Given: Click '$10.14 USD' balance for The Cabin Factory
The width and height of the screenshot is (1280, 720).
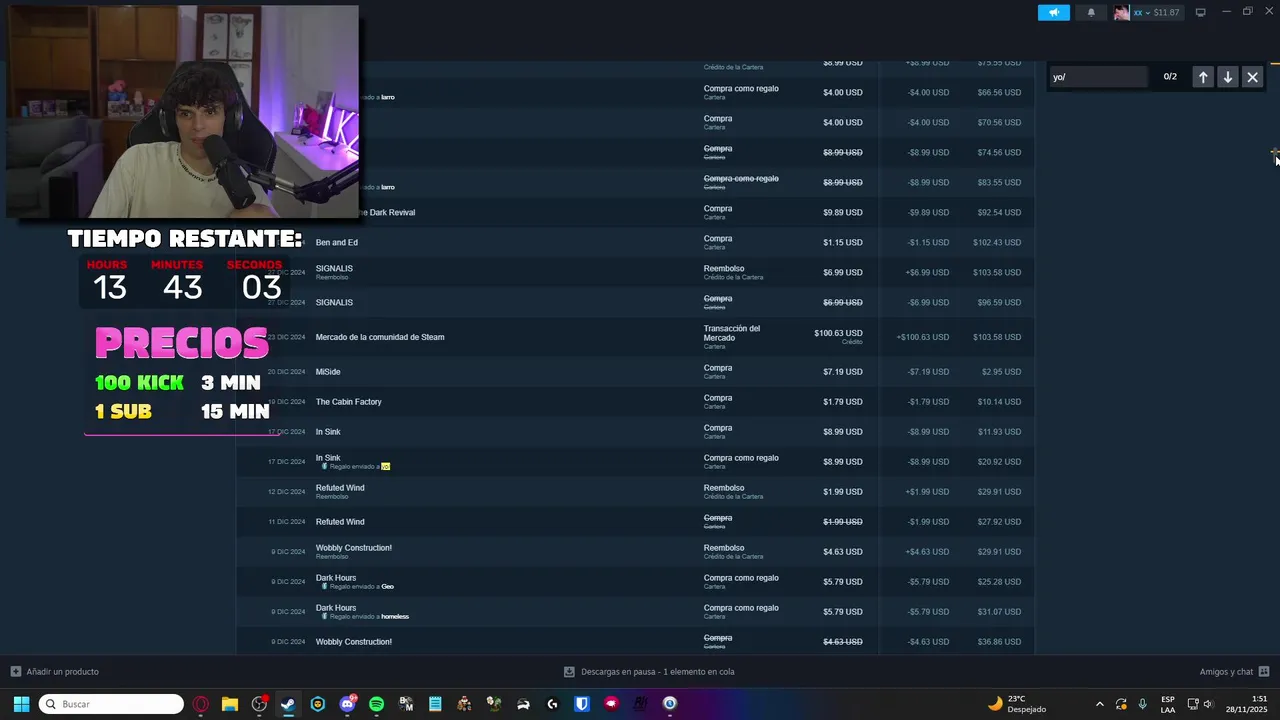Looking at the screenshot, I should pyautogui.click(x=999, y=402).
